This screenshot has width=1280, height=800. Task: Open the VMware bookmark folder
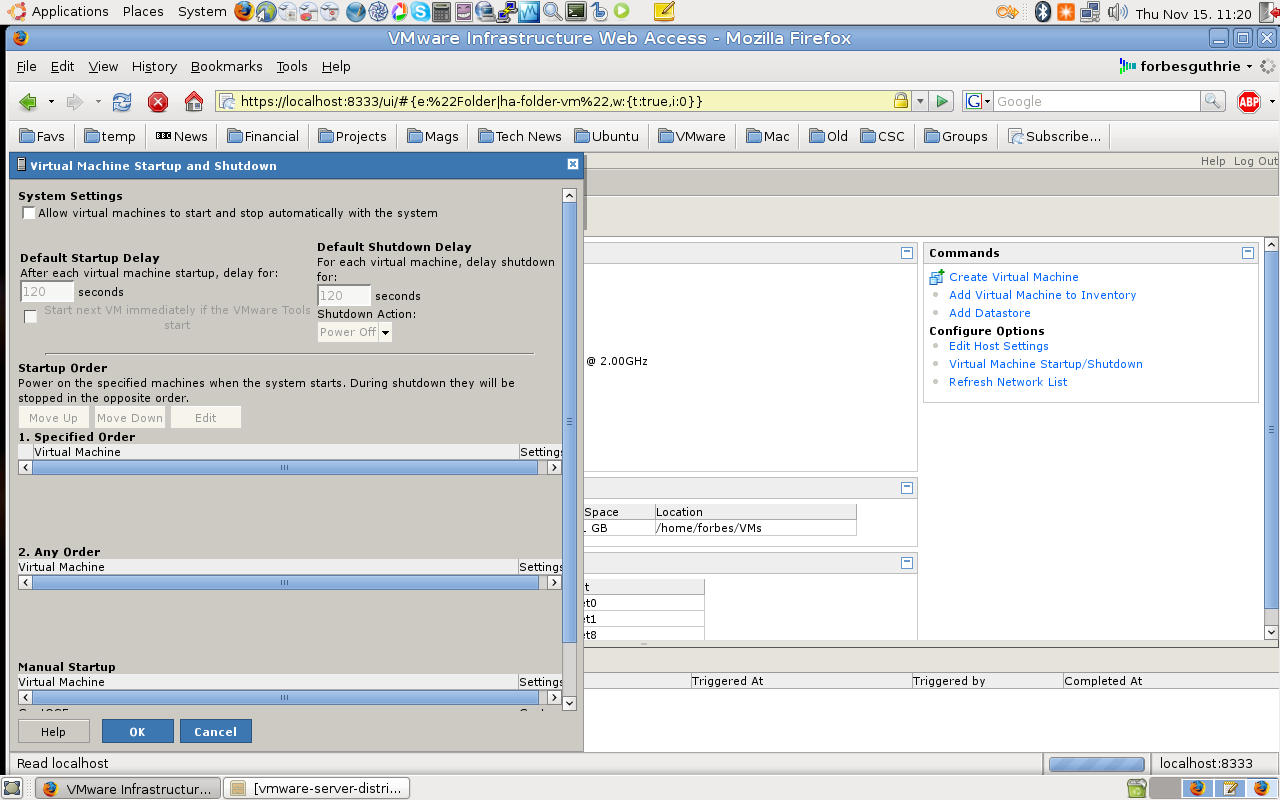coord(691,136)
